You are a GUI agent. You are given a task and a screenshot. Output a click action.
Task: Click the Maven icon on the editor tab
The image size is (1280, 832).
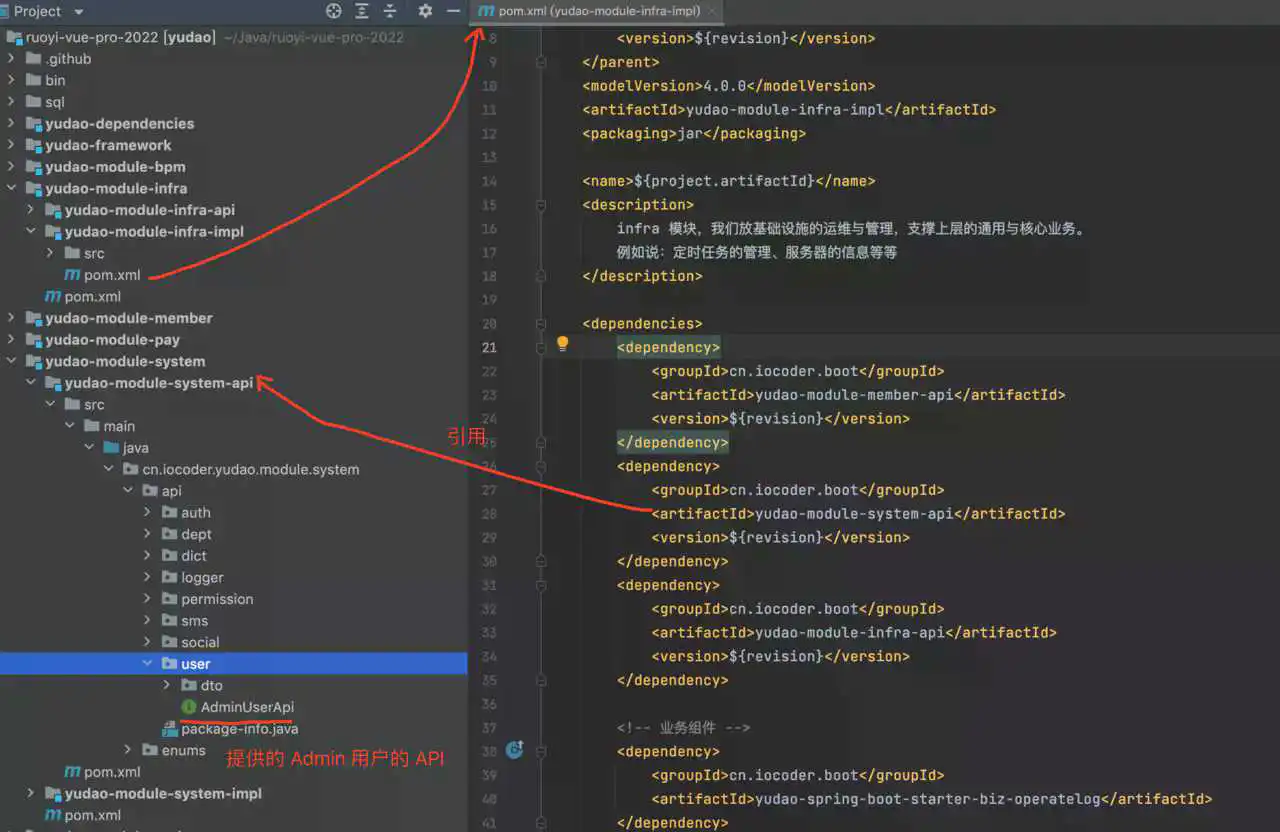(x=486, y=11)
